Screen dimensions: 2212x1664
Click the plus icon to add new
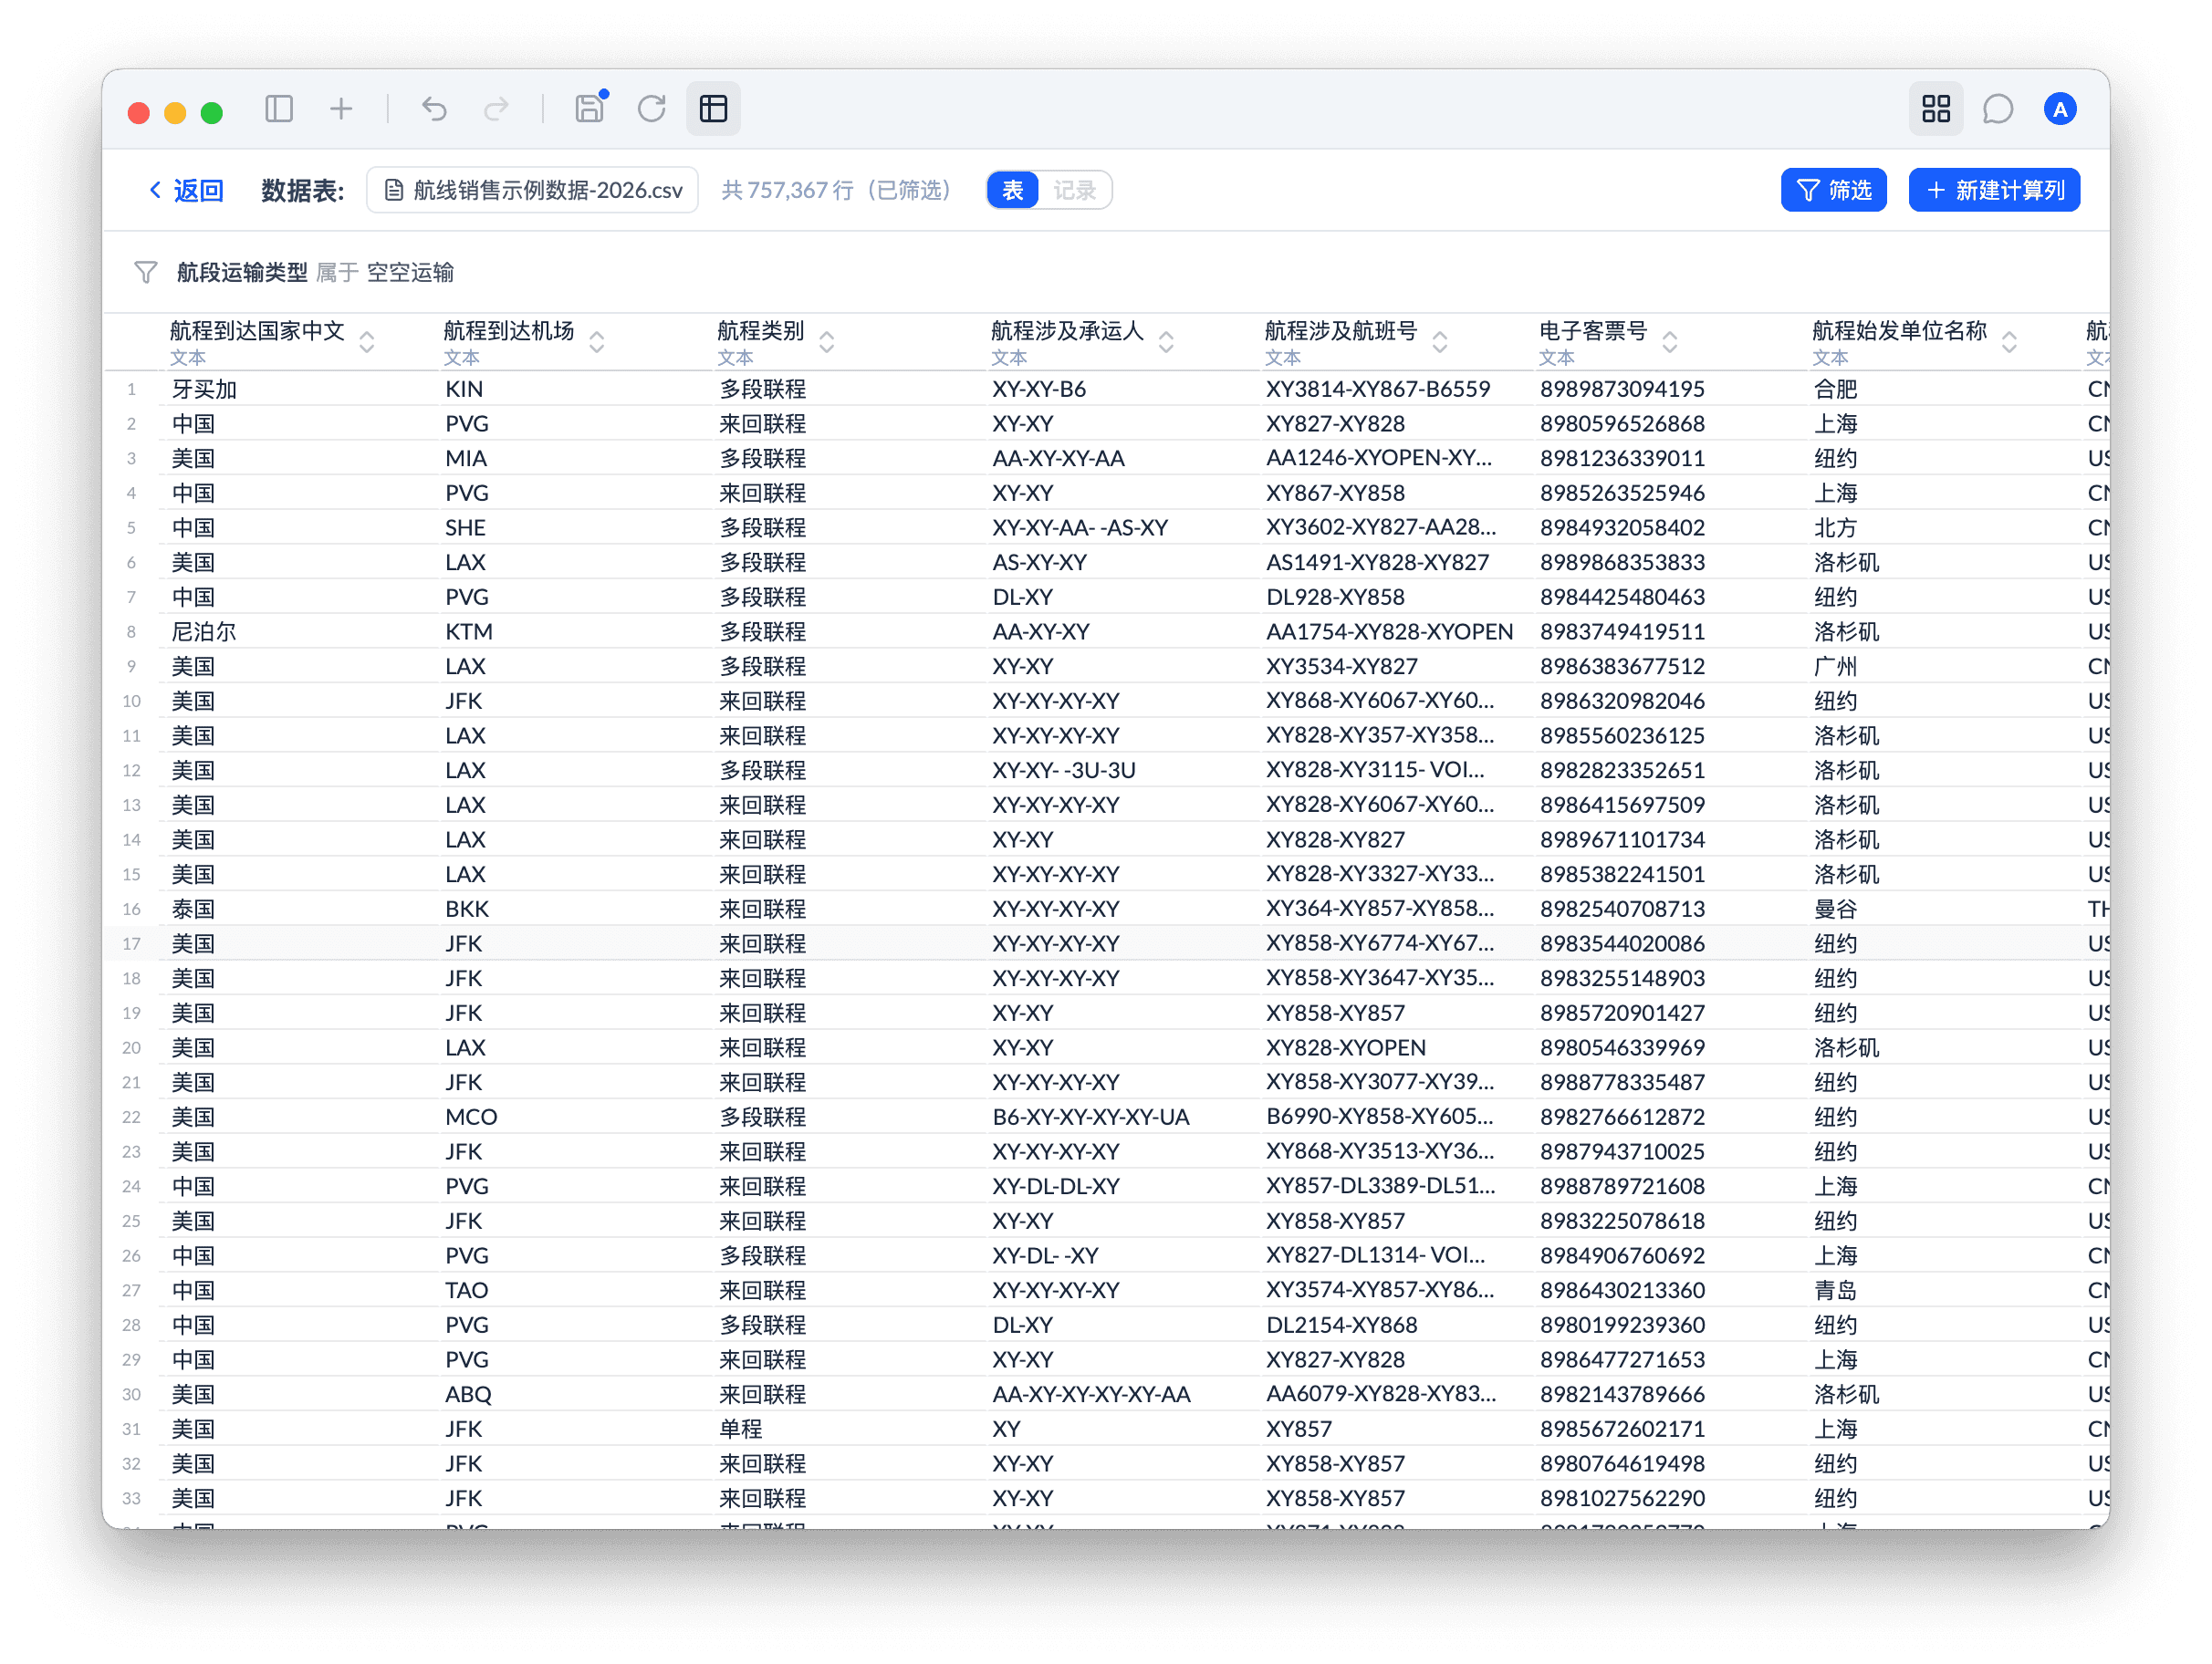click(x=341, y=108)
